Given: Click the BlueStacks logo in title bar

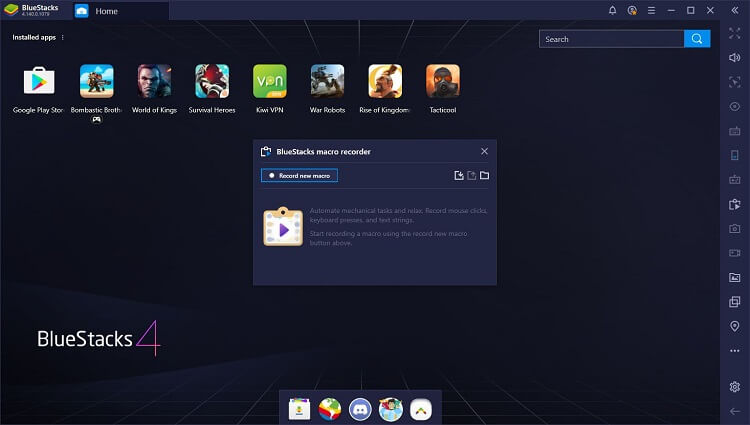Looking at the screenshot, I should (11, 10).
